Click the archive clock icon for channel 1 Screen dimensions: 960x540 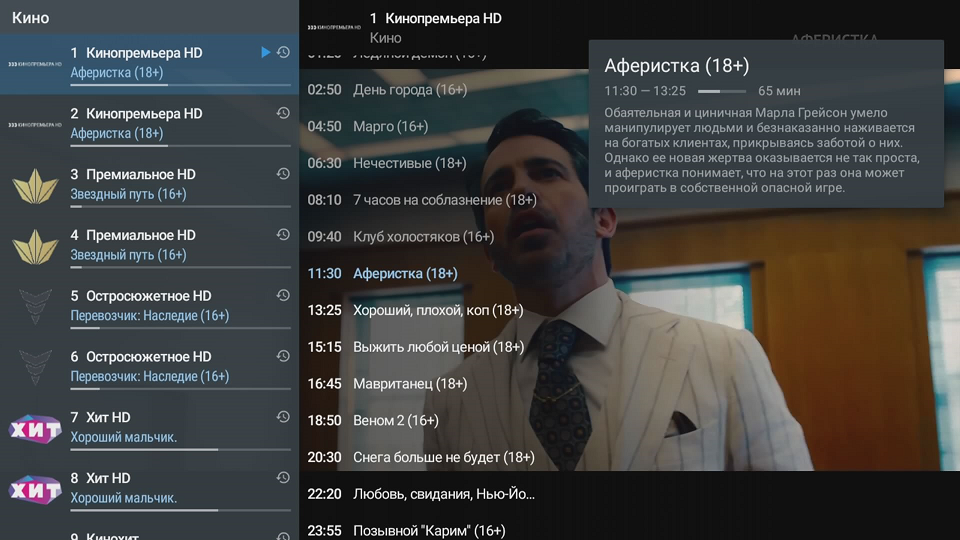click(283, 52)
